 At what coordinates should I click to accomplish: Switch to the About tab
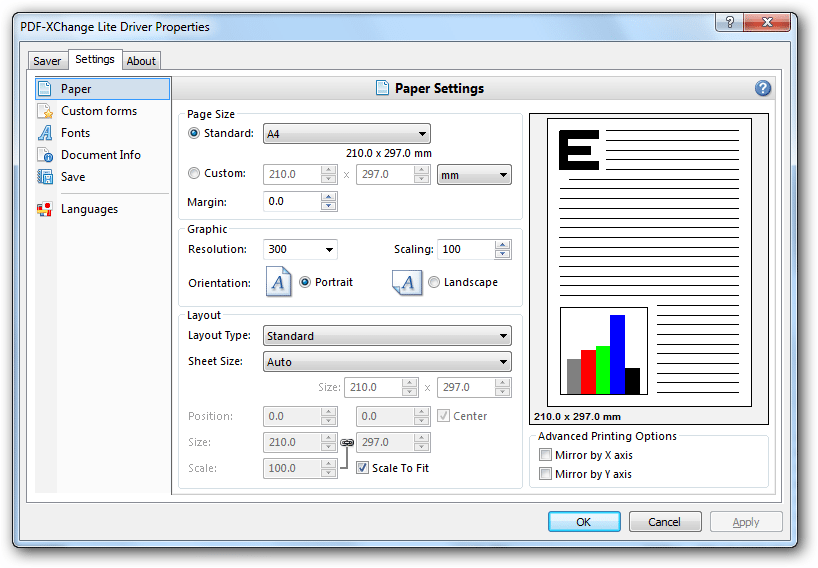141,61
